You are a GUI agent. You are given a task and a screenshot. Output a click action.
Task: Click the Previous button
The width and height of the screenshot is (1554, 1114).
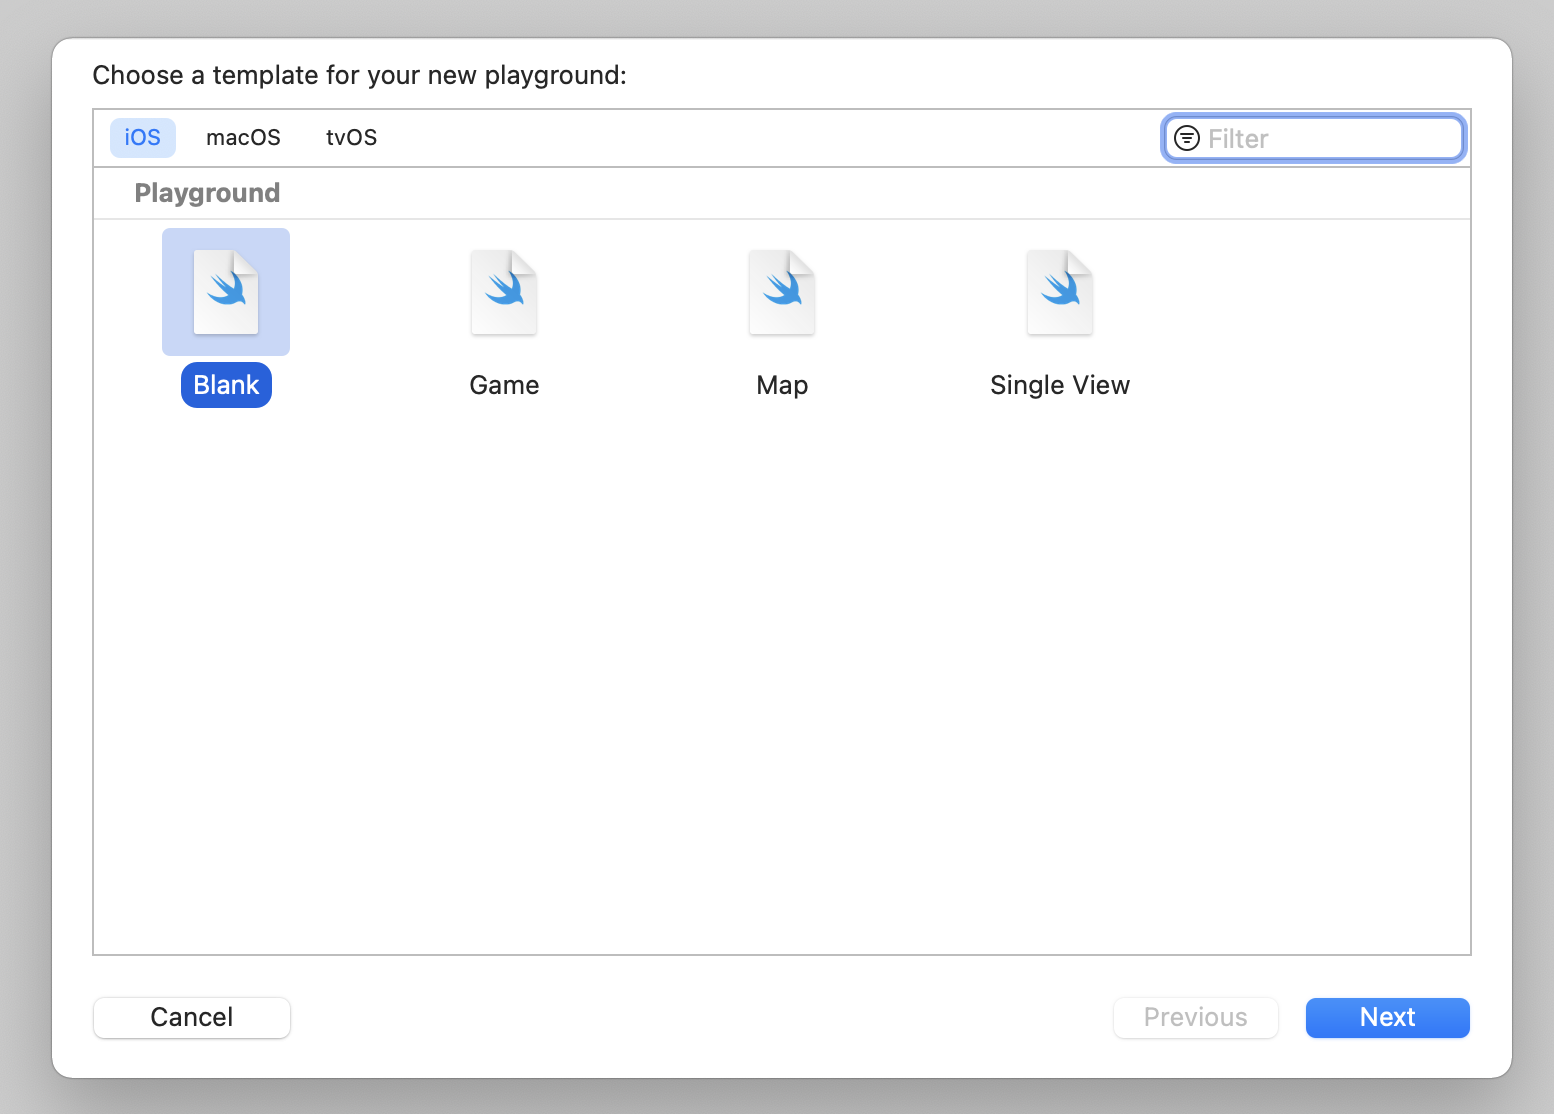[1196, 1018]
